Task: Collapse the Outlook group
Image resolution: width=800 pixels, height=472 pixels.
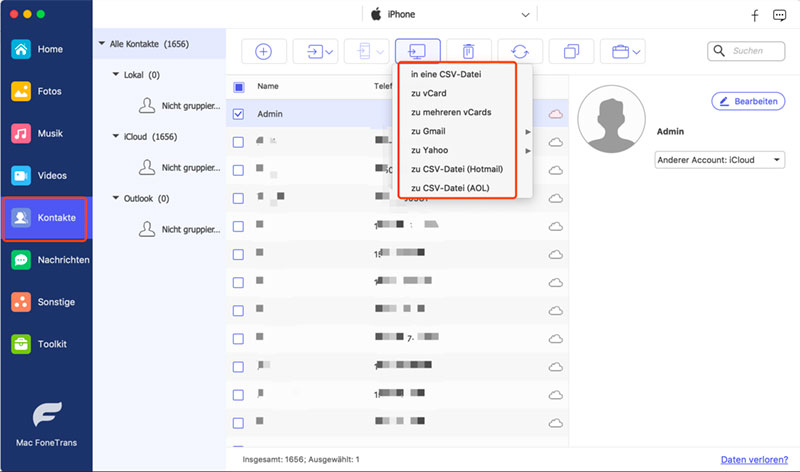Action: [115, 198]
